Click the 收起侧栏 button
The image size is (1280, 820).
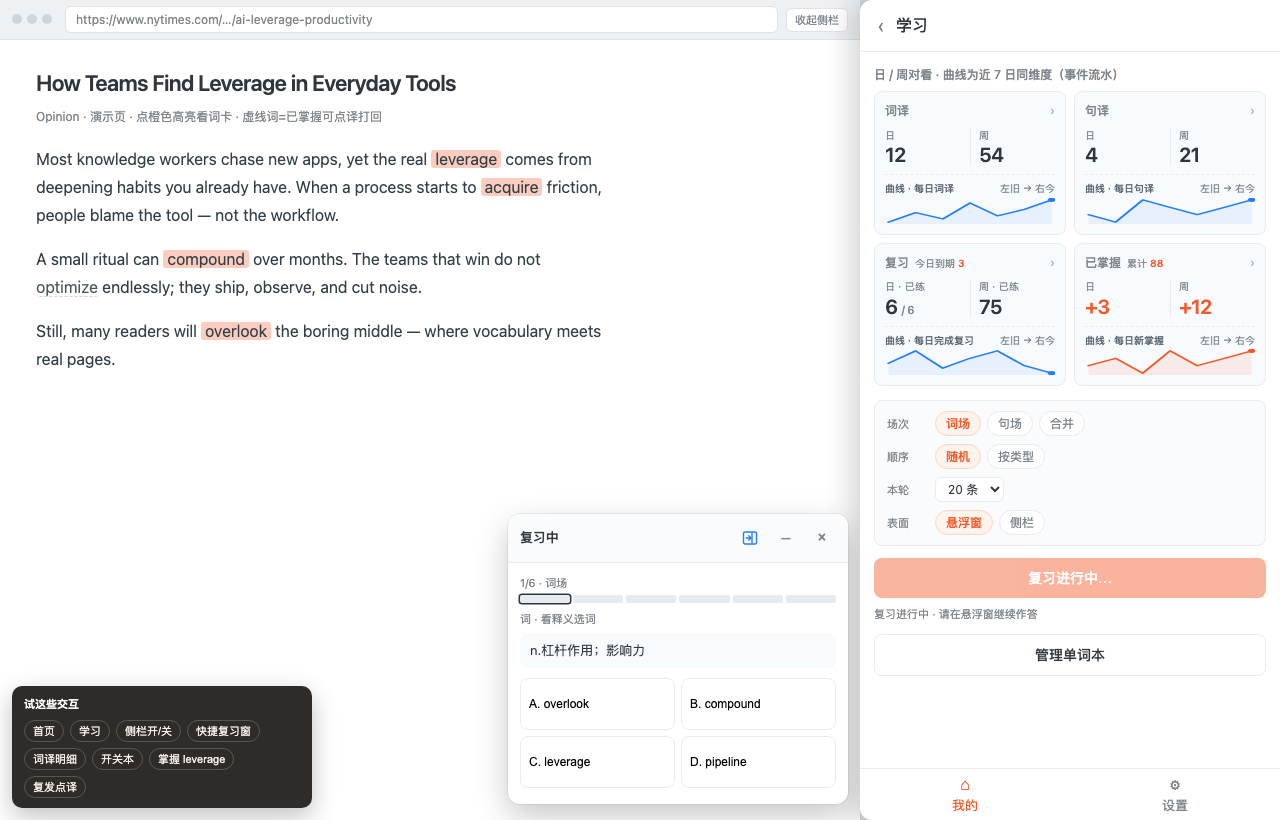(x=817, y=20)
